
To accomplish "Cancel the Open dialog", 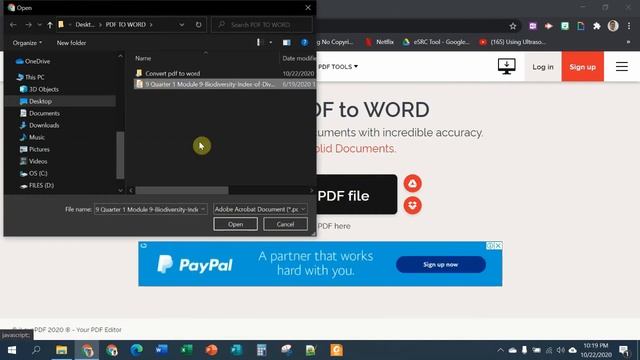I will click(x=285, y=224).
